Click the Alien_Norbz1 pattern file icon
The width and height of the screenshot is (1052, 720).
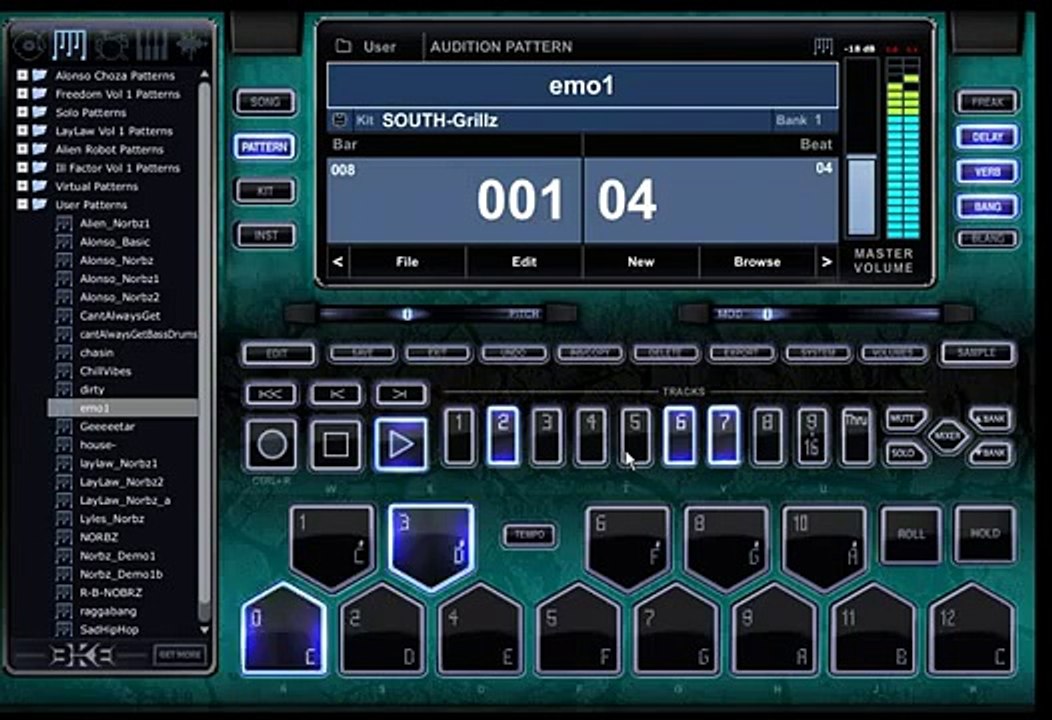[x=64, y=223]
